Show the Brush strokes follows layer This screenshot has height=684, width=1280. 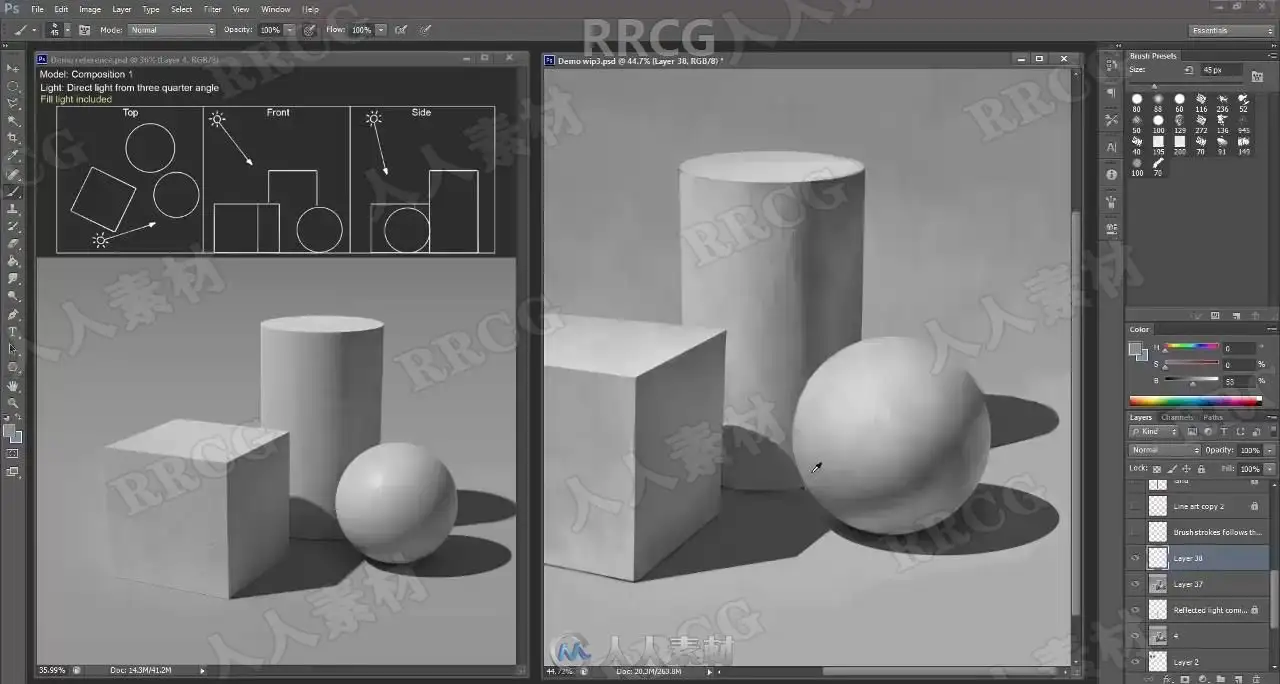click(x=1135, y=532)
